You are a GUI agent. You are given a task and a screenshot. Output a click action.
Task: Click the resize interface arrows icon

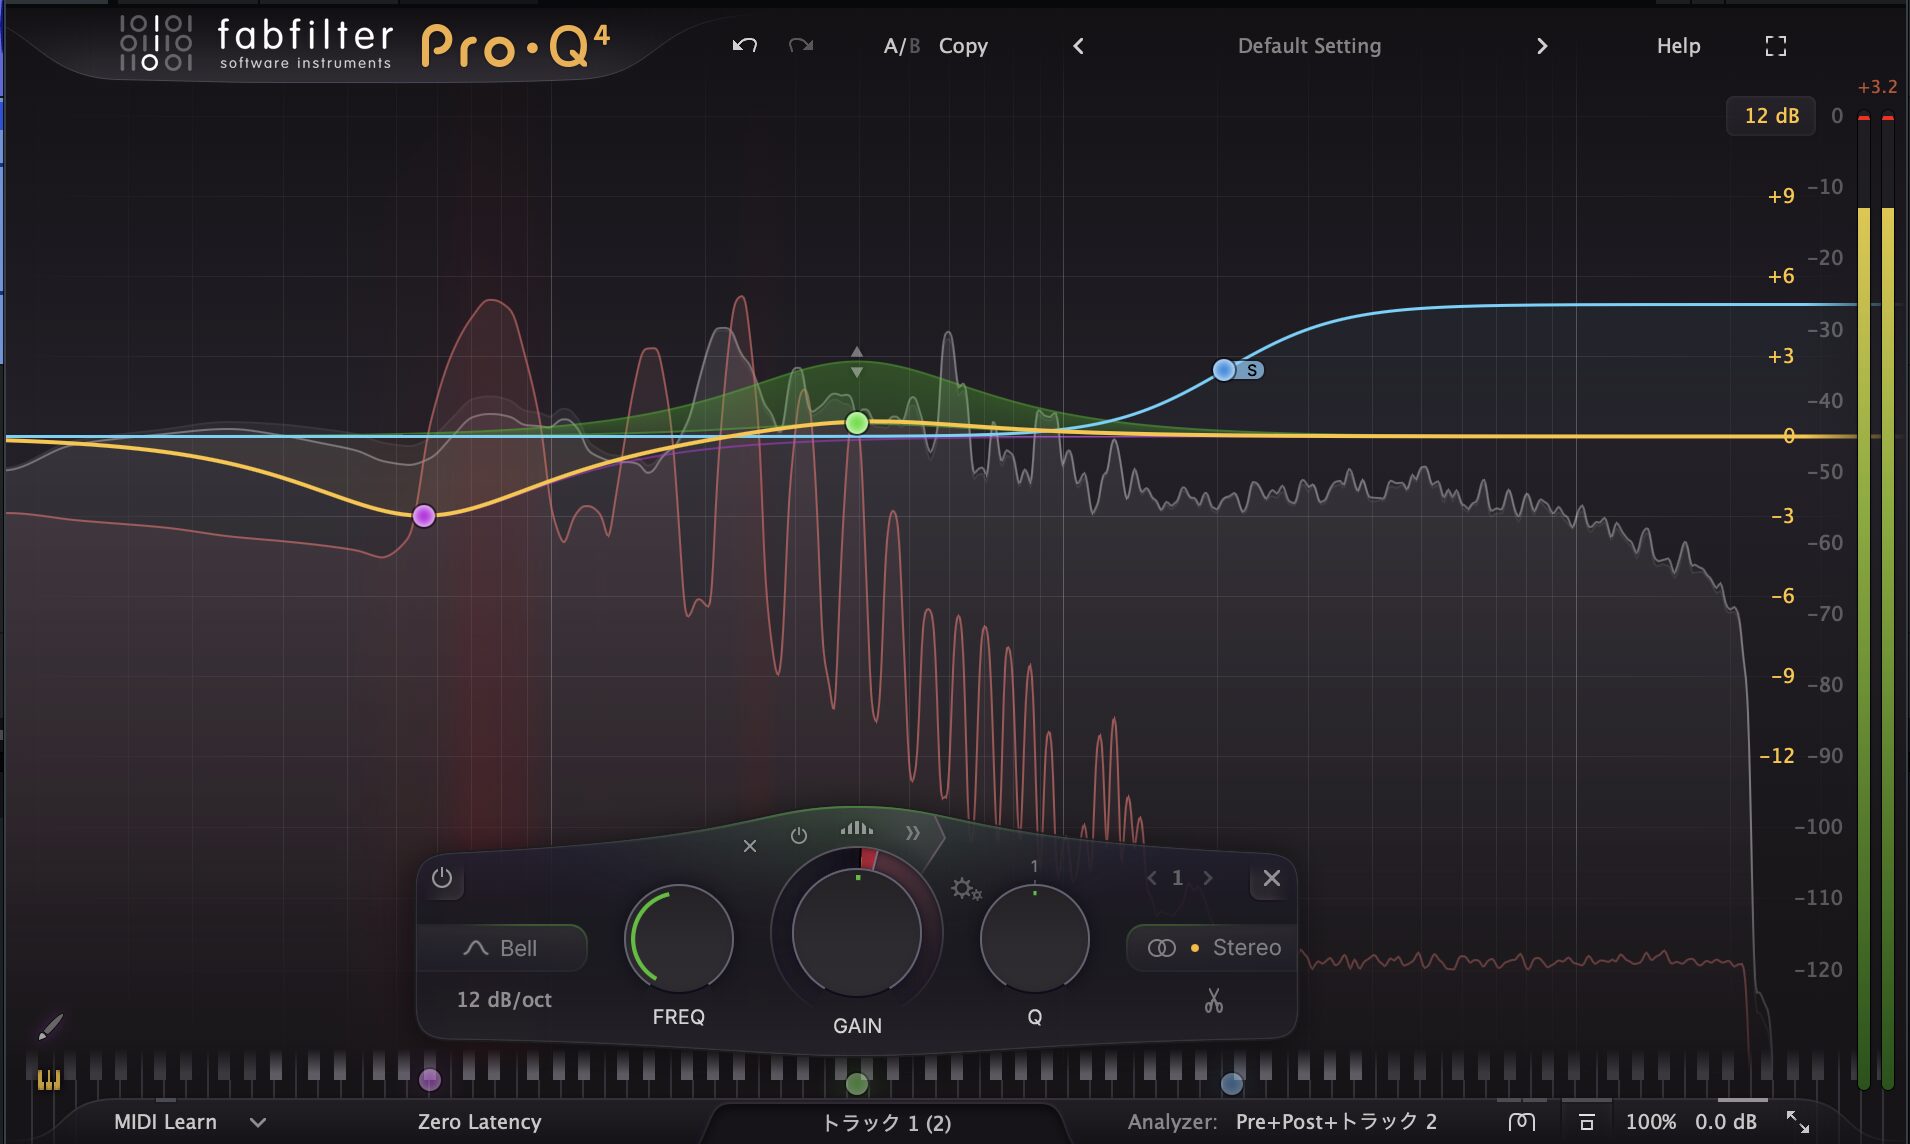pos(1797,1122)
